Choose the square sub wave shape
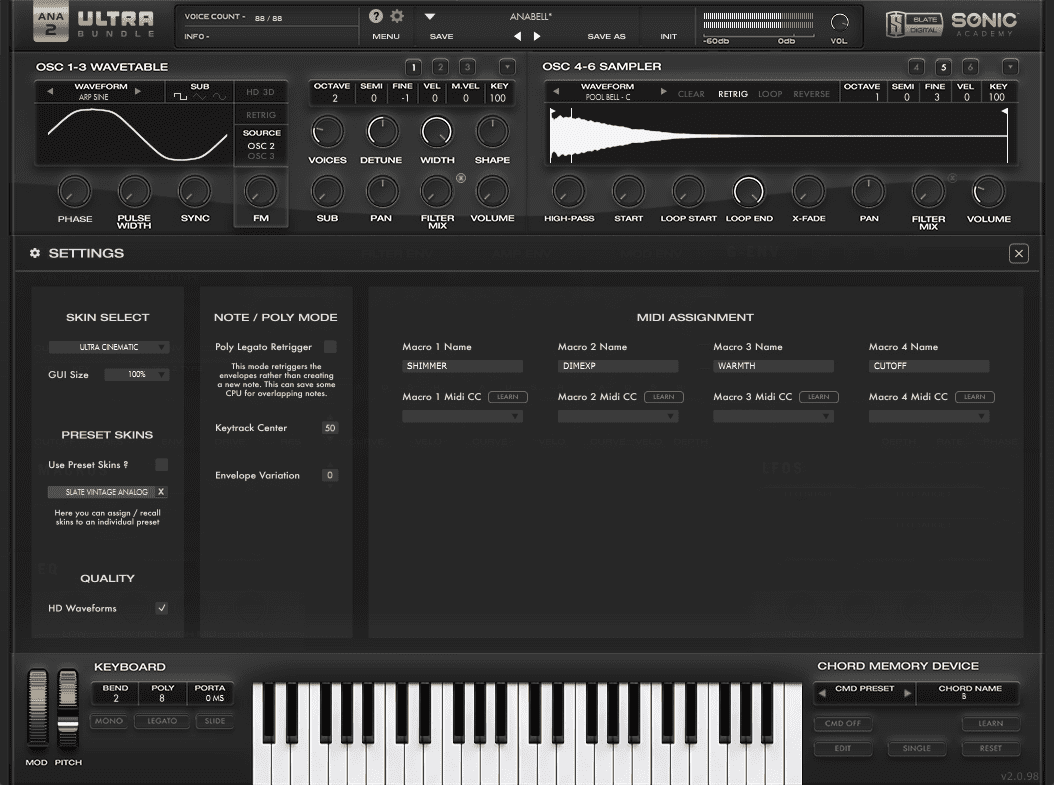1054x785 pixels. click(x=179, y=97)
